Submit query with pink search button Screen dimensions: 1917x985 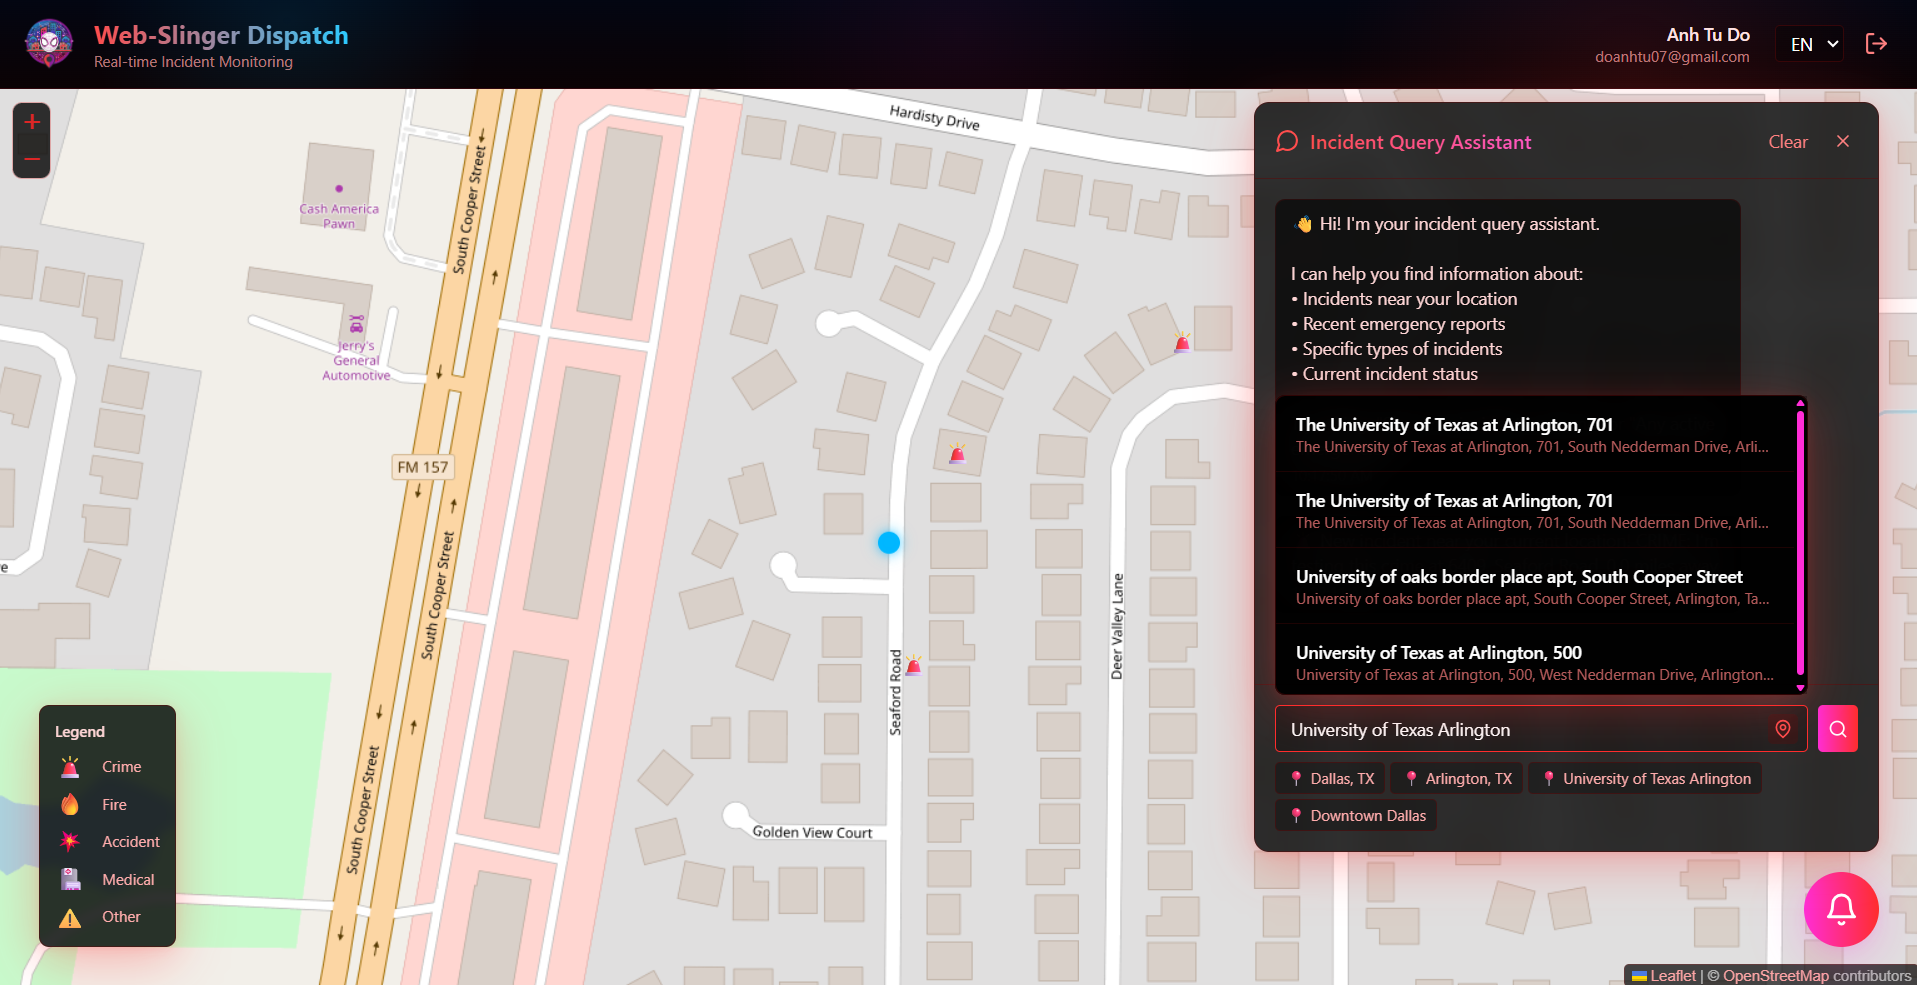tap(1837, 729)
